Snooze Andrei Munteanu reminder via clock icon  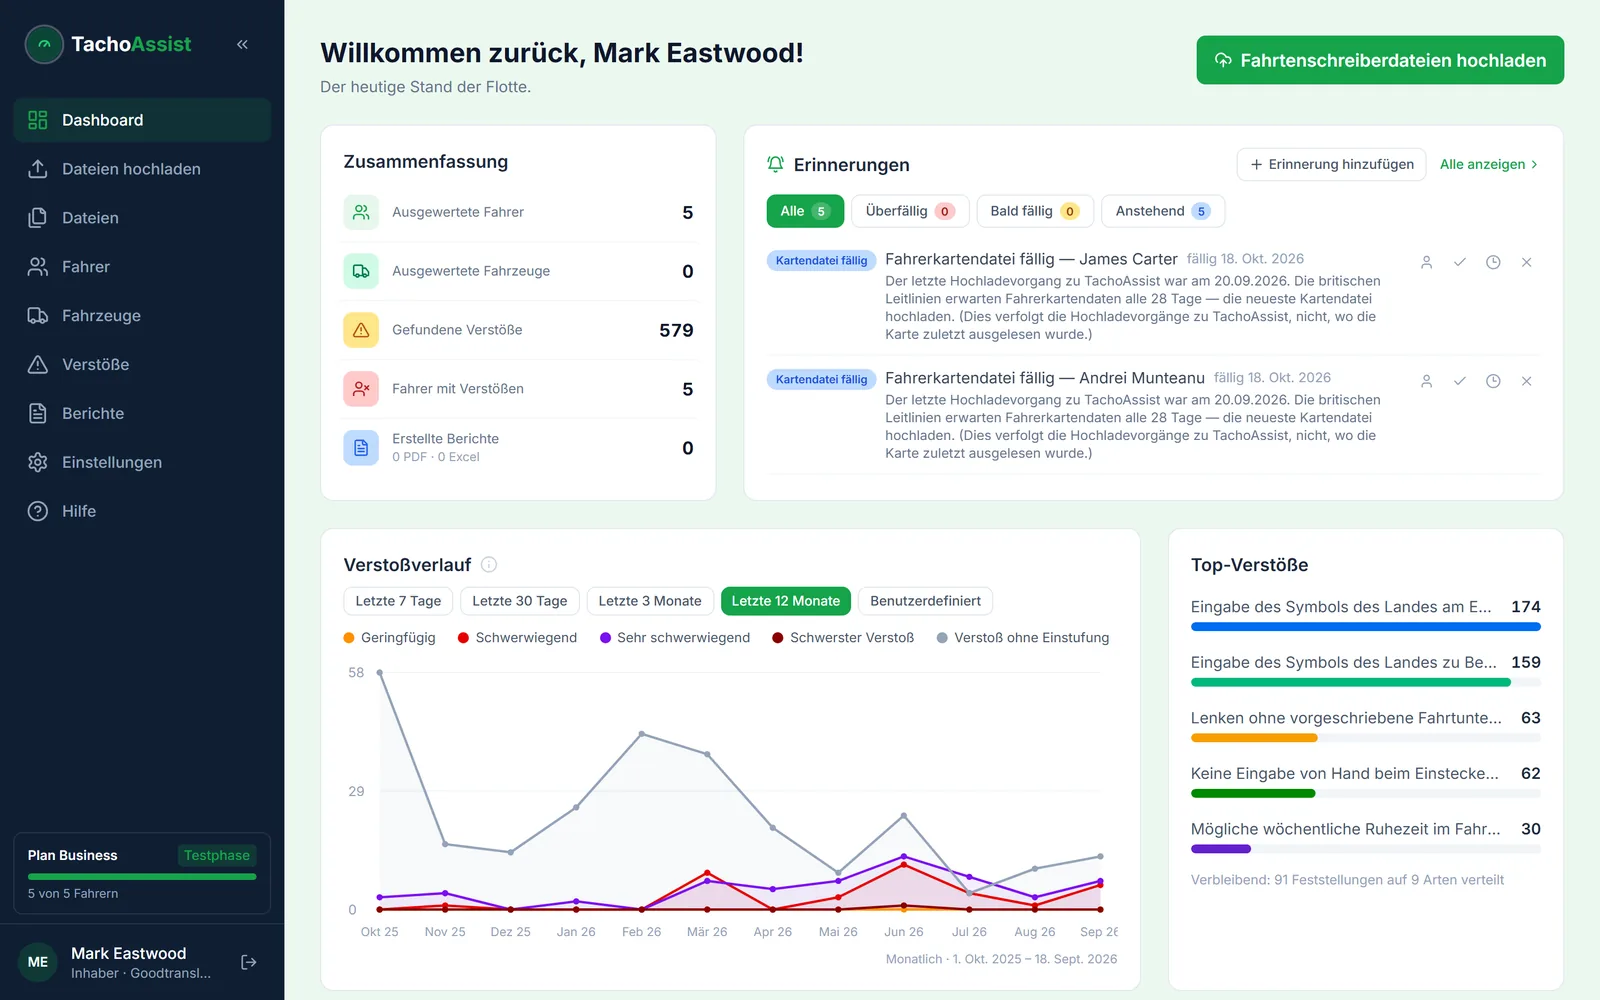pos(1493,381)
